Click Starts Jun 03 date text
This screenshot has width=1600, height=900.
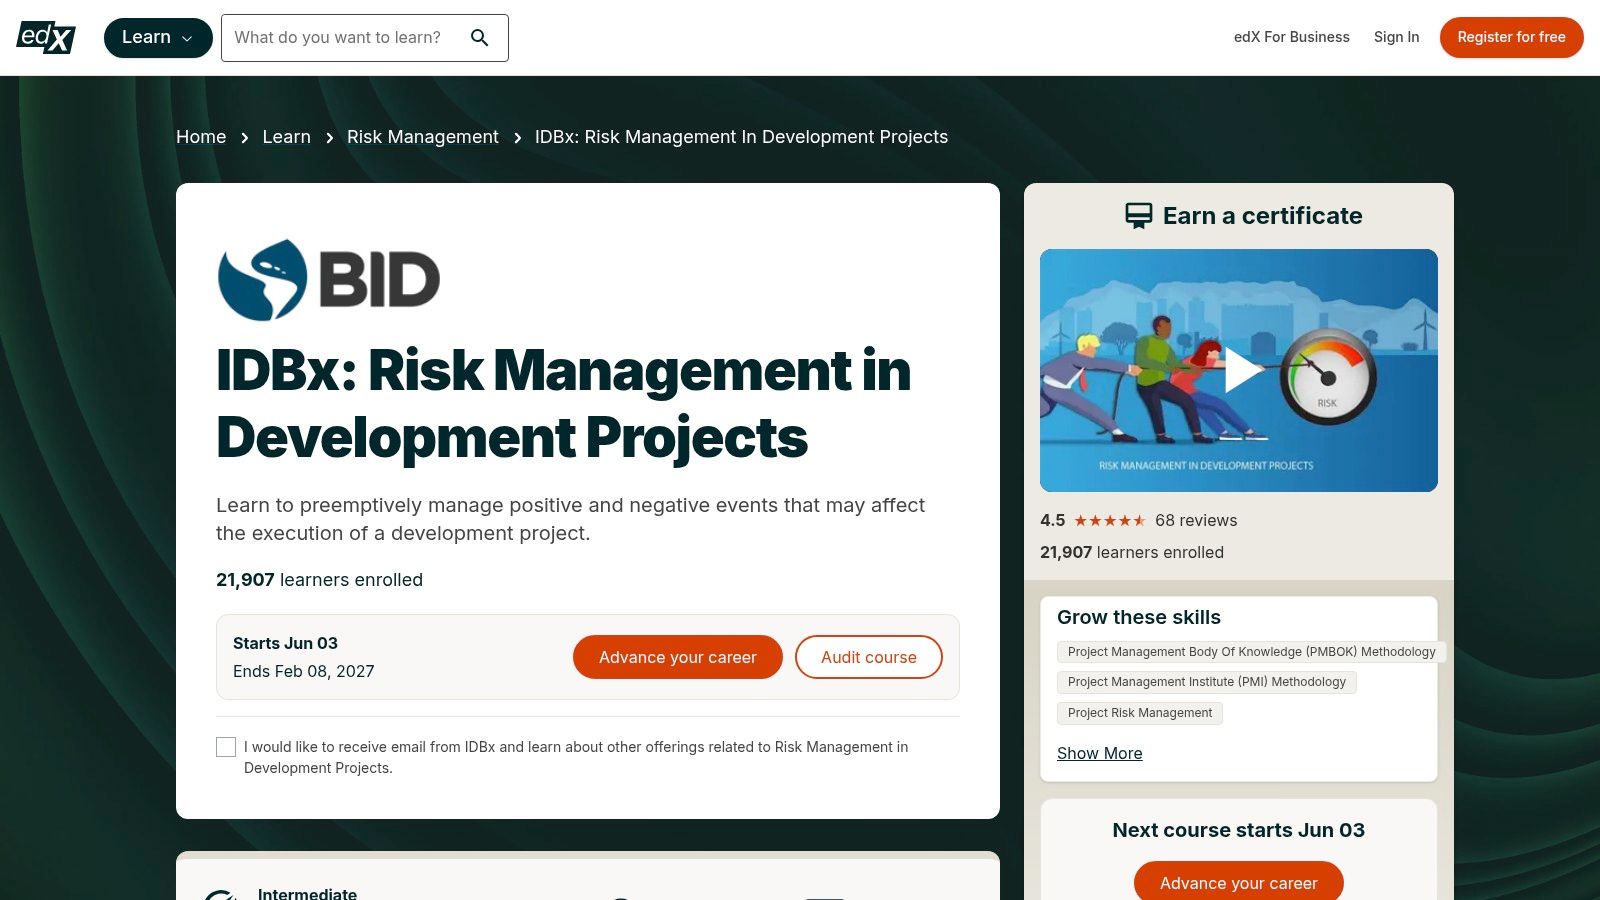285,643
